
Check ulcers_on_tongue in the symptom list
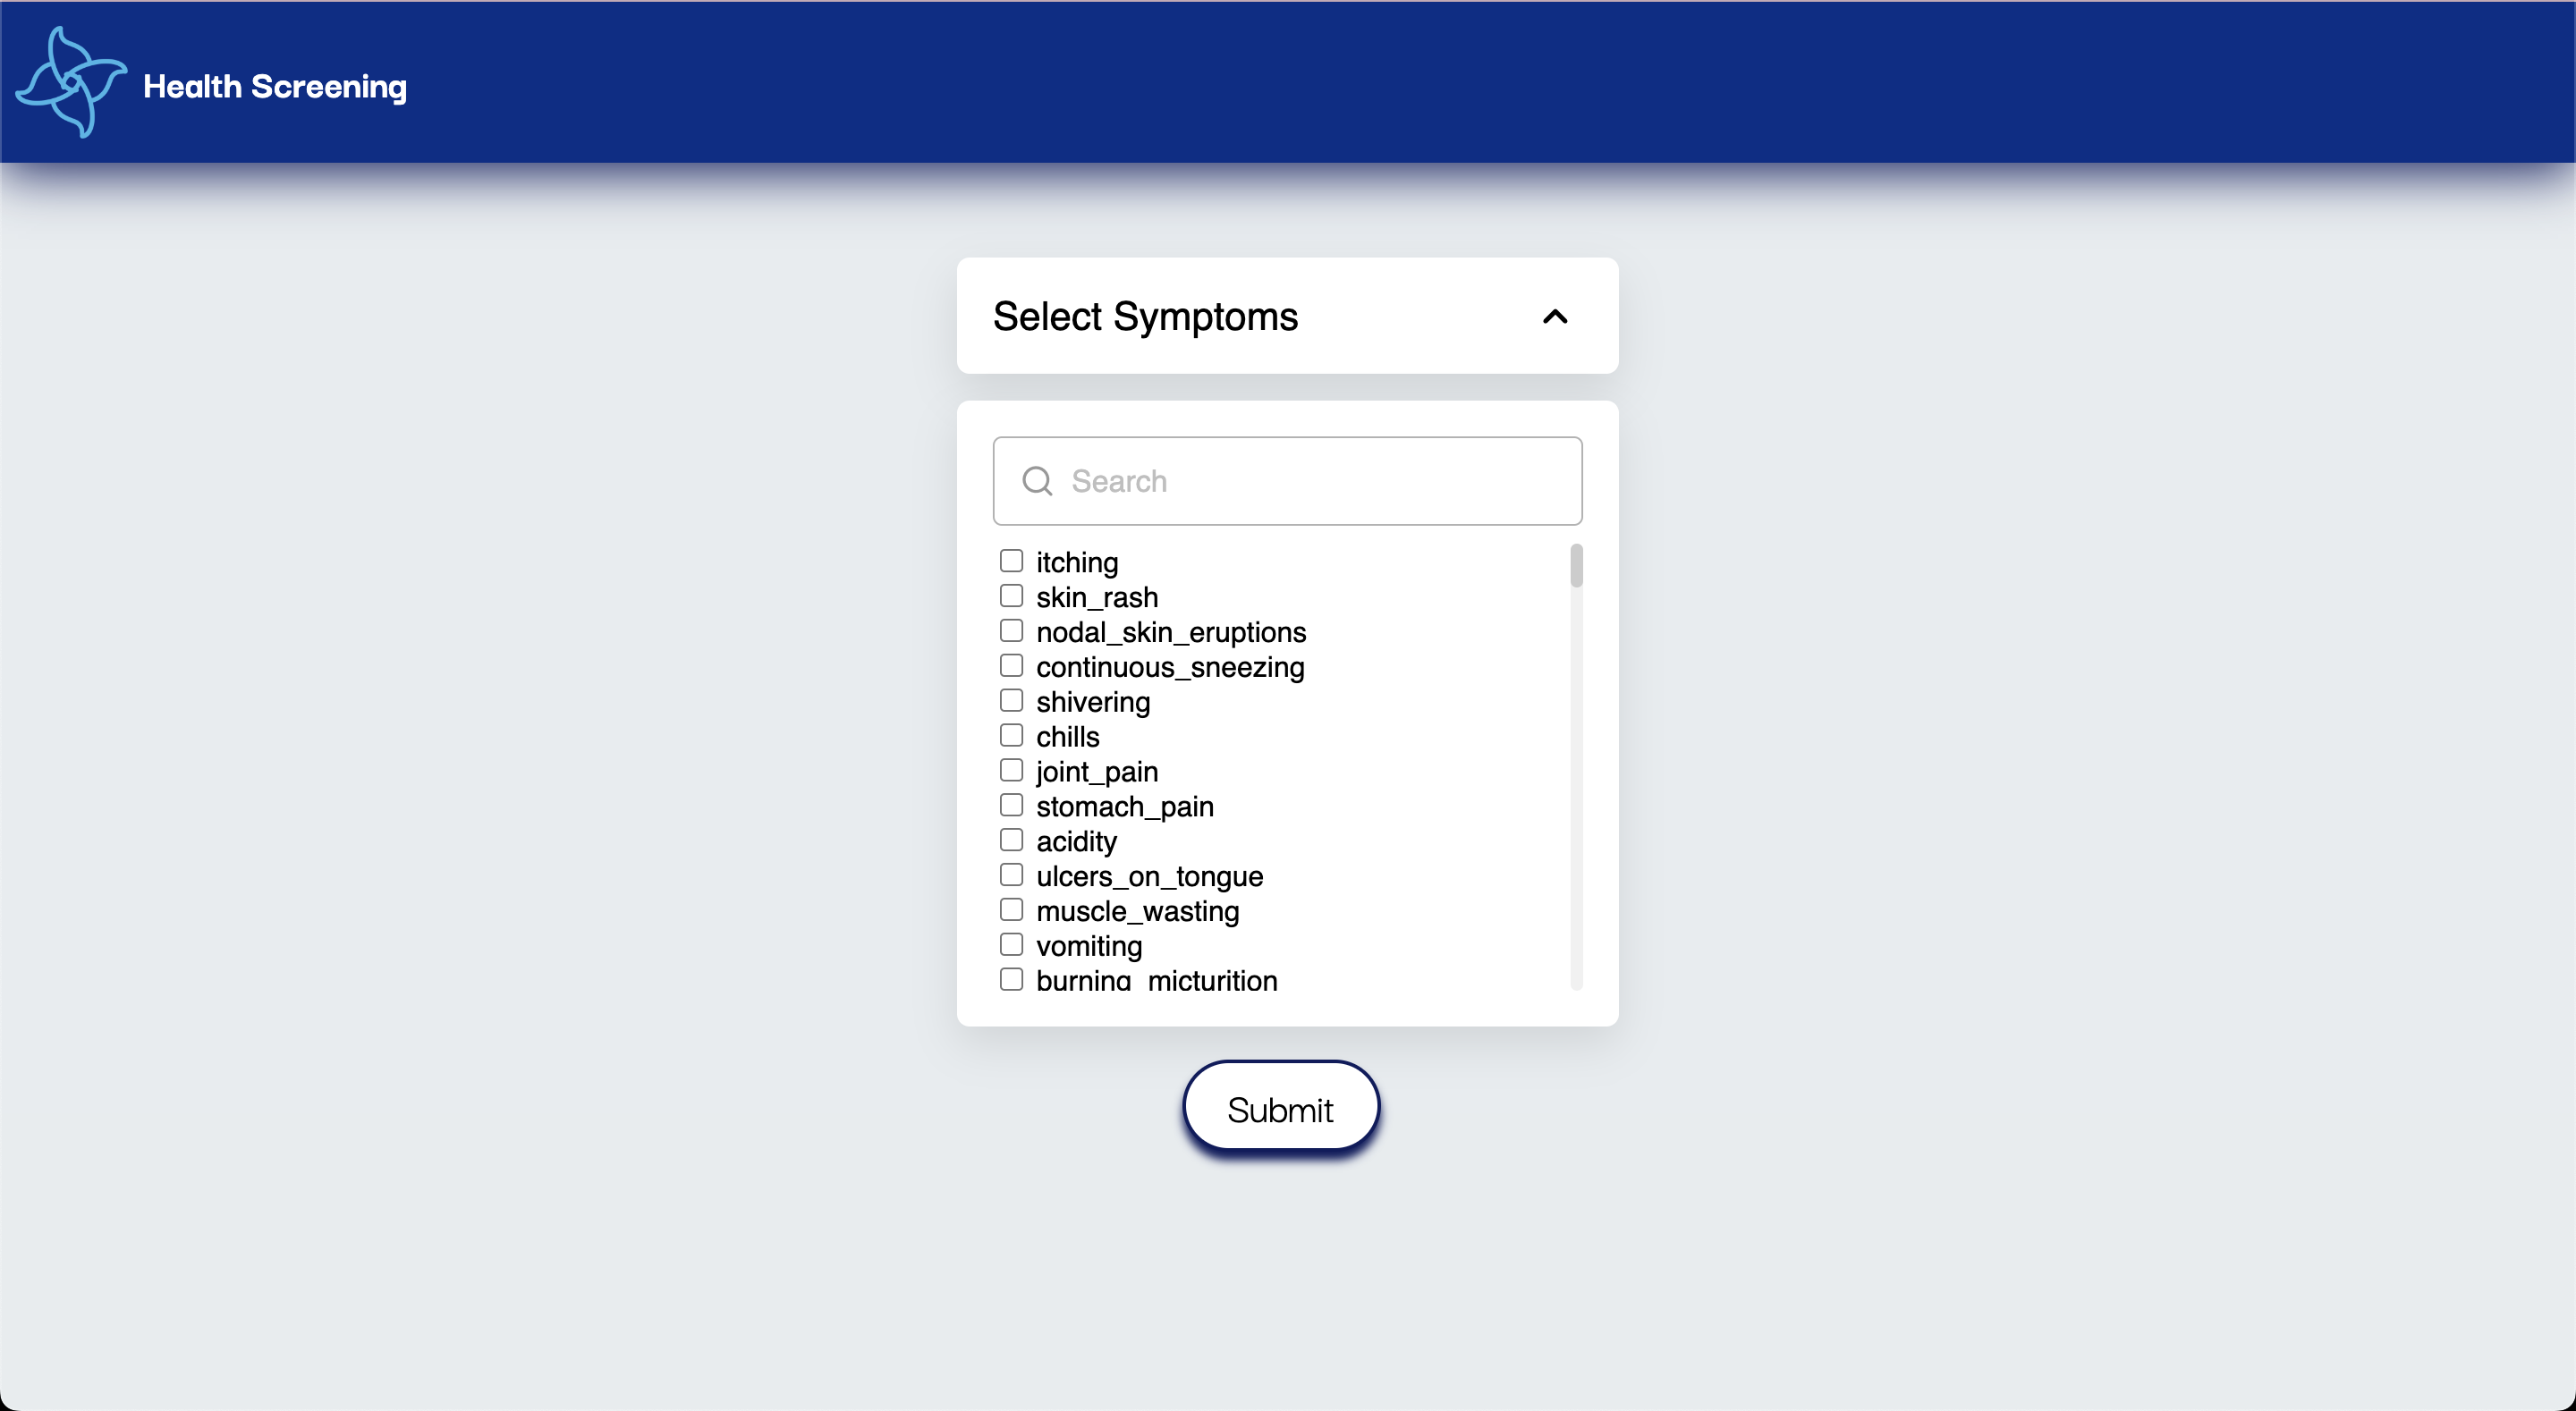[x=1011, y=875]
